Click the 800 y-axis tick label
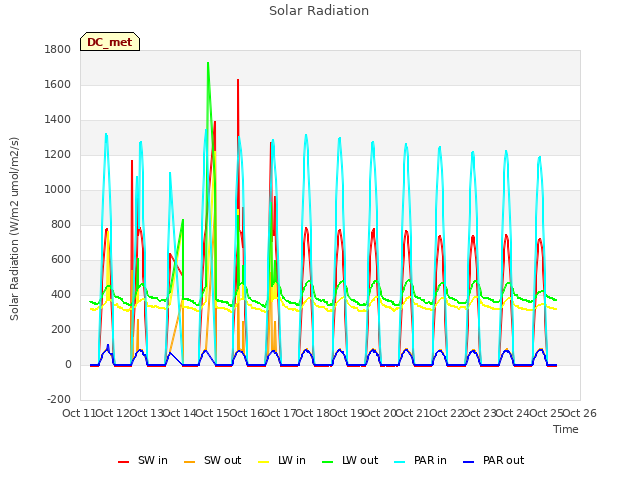This screenshot has width=640, height=480. (61, 224)
